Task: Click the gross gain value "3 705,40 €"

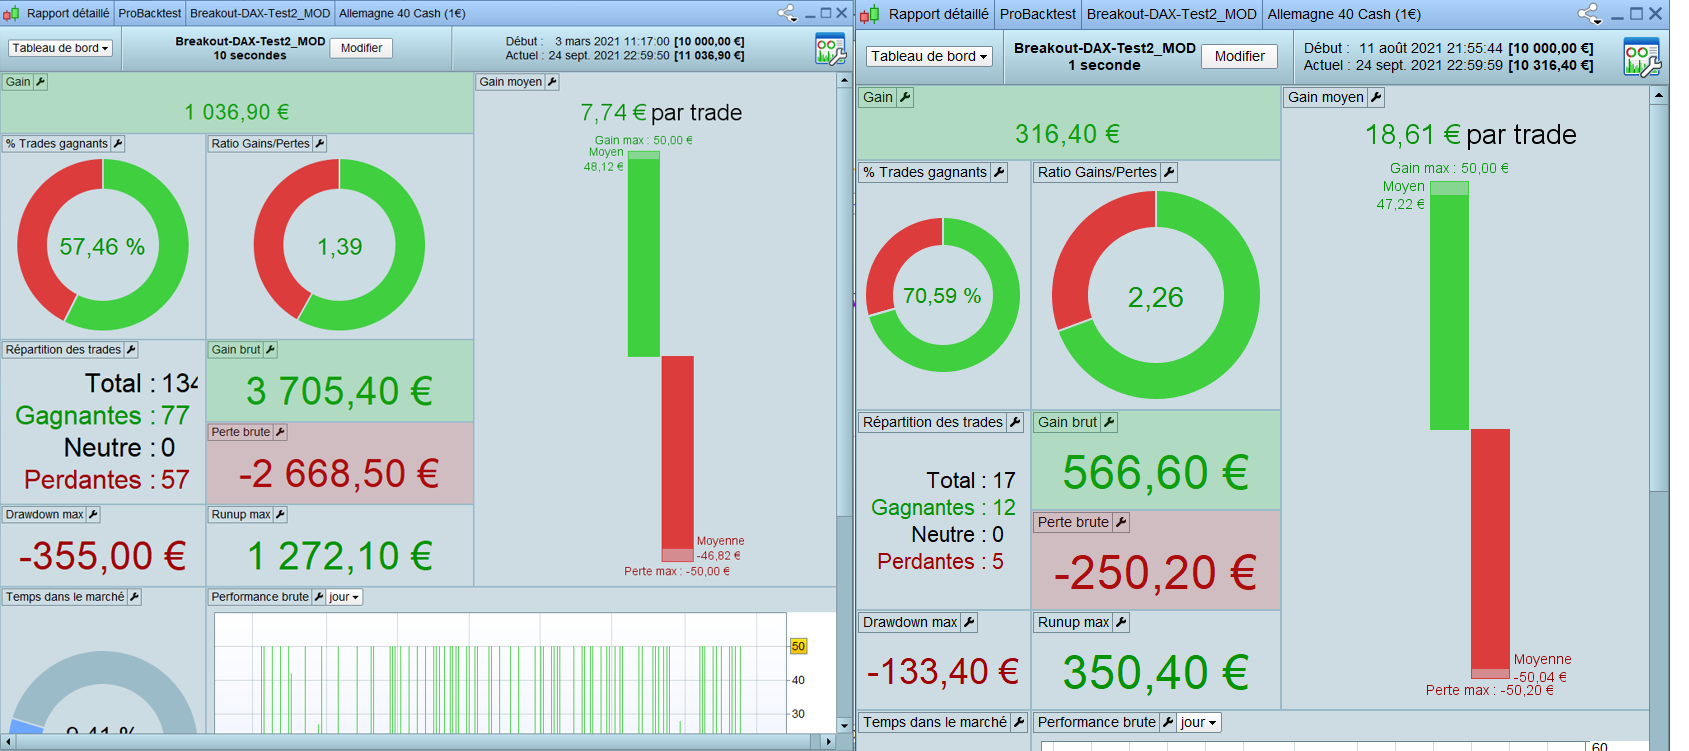Action: [x=339, y=391]
